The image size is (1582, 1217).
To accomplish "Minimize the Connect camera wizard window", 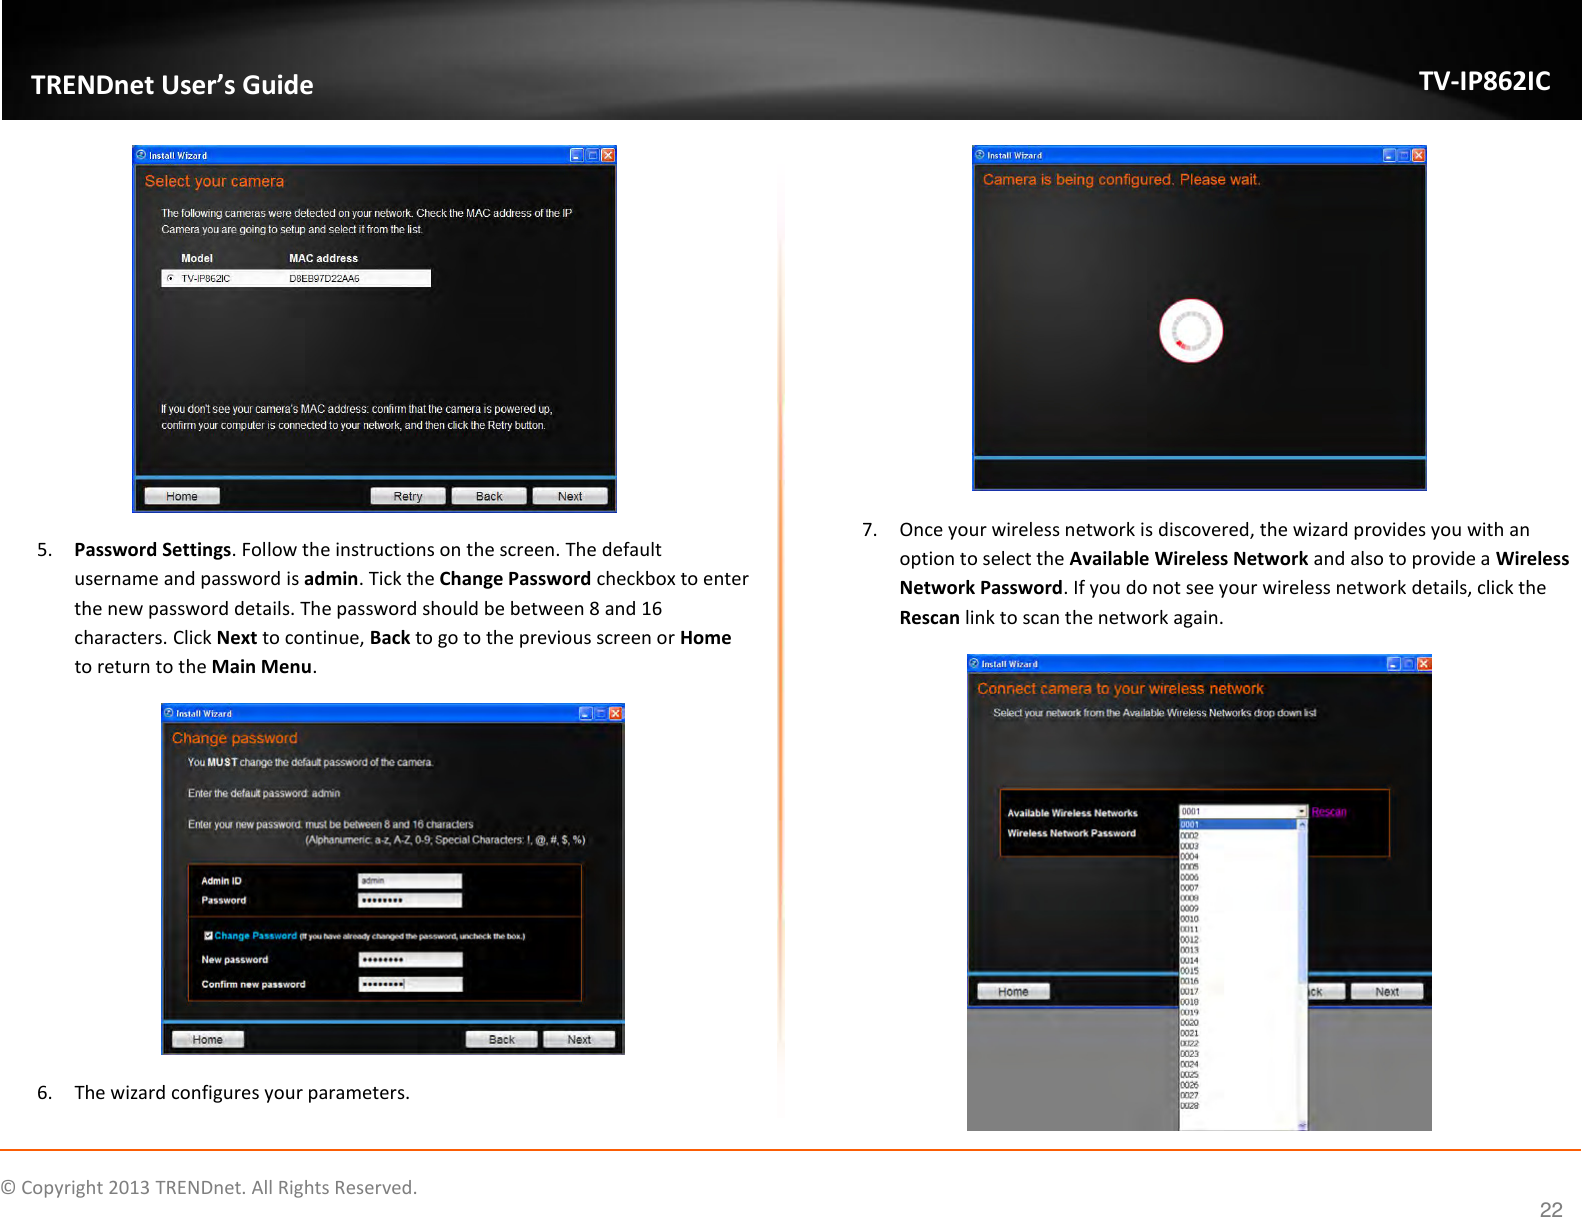I will [1394, 663].
